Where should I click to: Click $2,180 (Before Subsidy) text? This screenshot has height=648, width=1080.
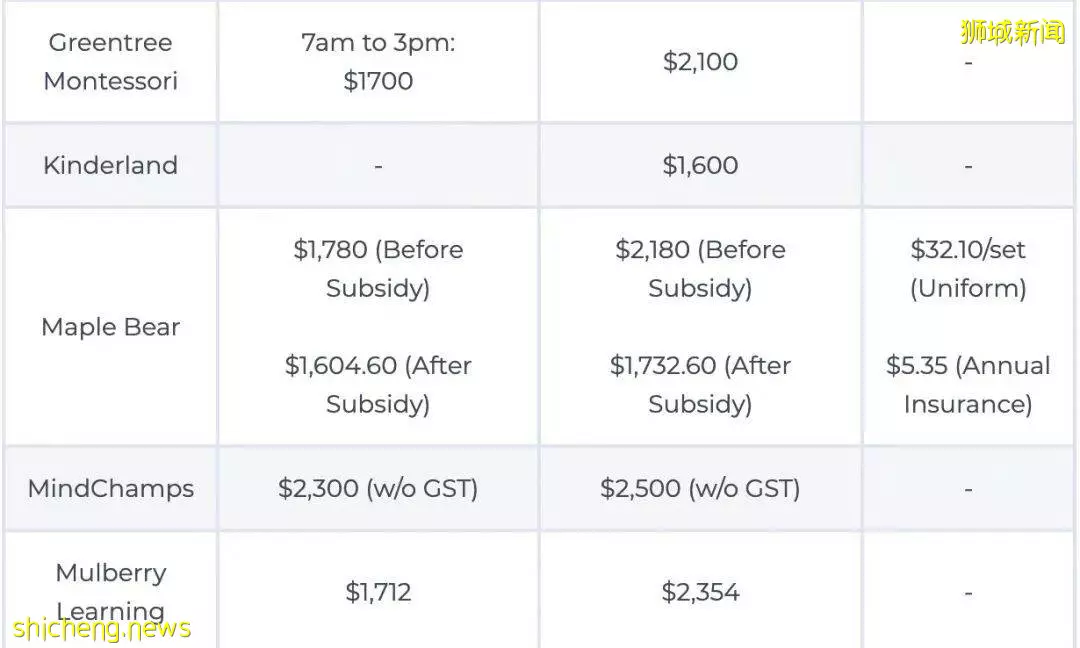pyautogui.click(x=700, y=269)
